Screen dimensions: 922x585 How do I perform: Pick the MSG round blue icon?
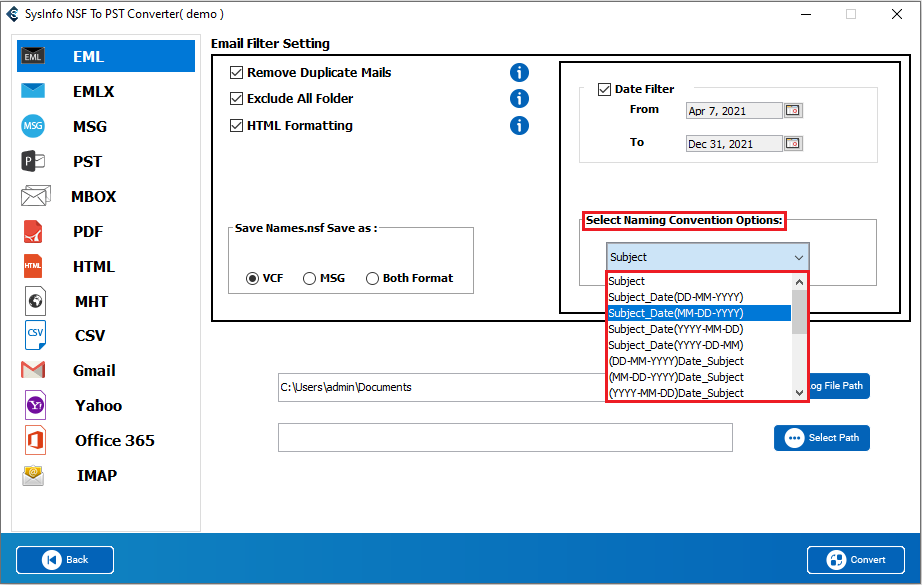pos(33,126)
